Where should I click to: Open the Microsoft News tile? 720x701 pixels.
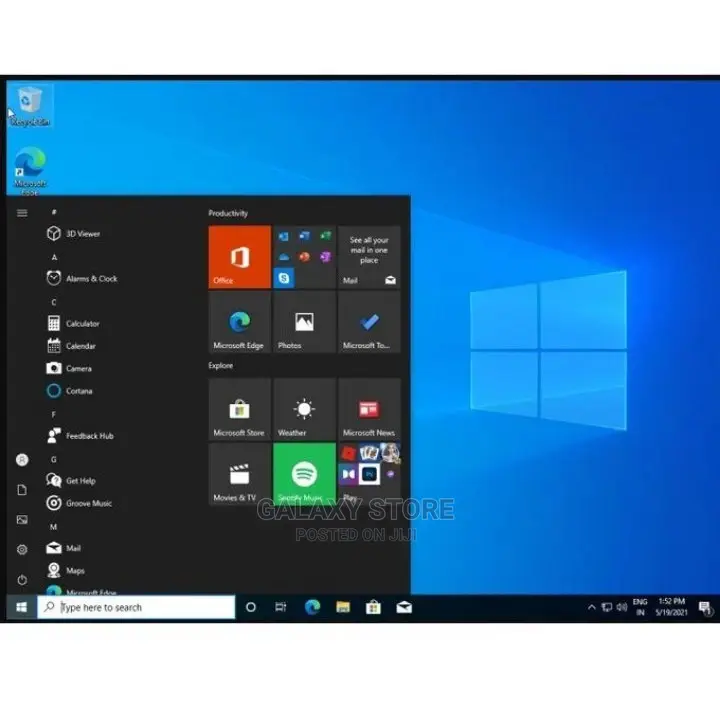[x=369, y=409]
